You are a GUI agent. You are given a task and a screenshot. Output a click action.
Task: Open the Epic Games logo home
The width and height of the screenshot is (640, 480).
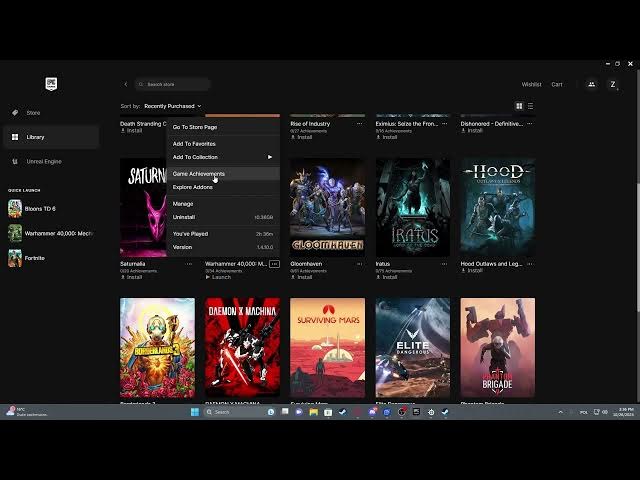pos(51,84)
